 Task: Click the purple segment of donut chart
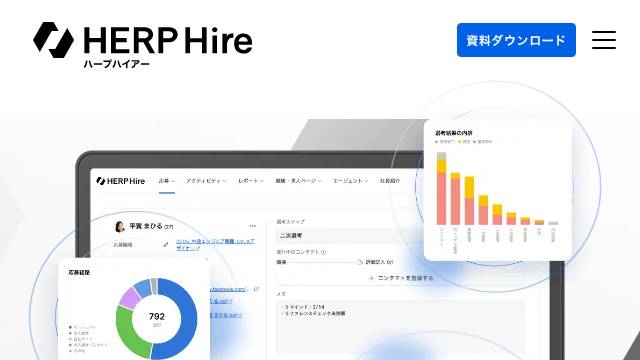coord(129,298)
